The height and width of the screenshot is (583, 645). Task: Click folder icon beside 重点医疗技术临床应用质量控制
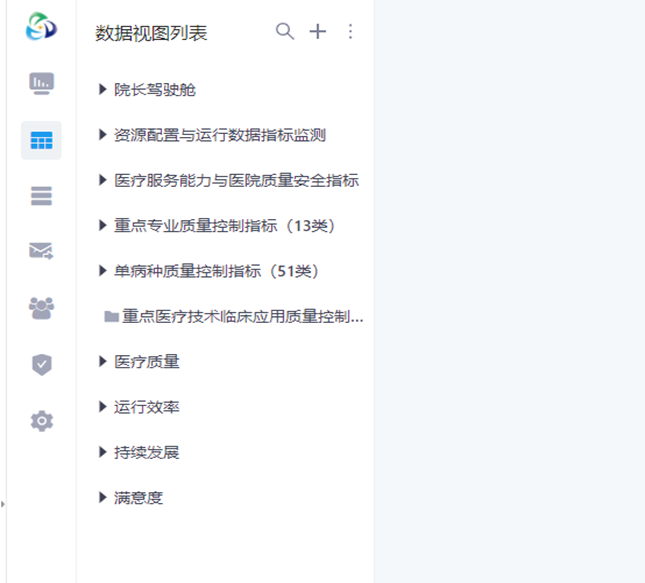coord(111,316)
